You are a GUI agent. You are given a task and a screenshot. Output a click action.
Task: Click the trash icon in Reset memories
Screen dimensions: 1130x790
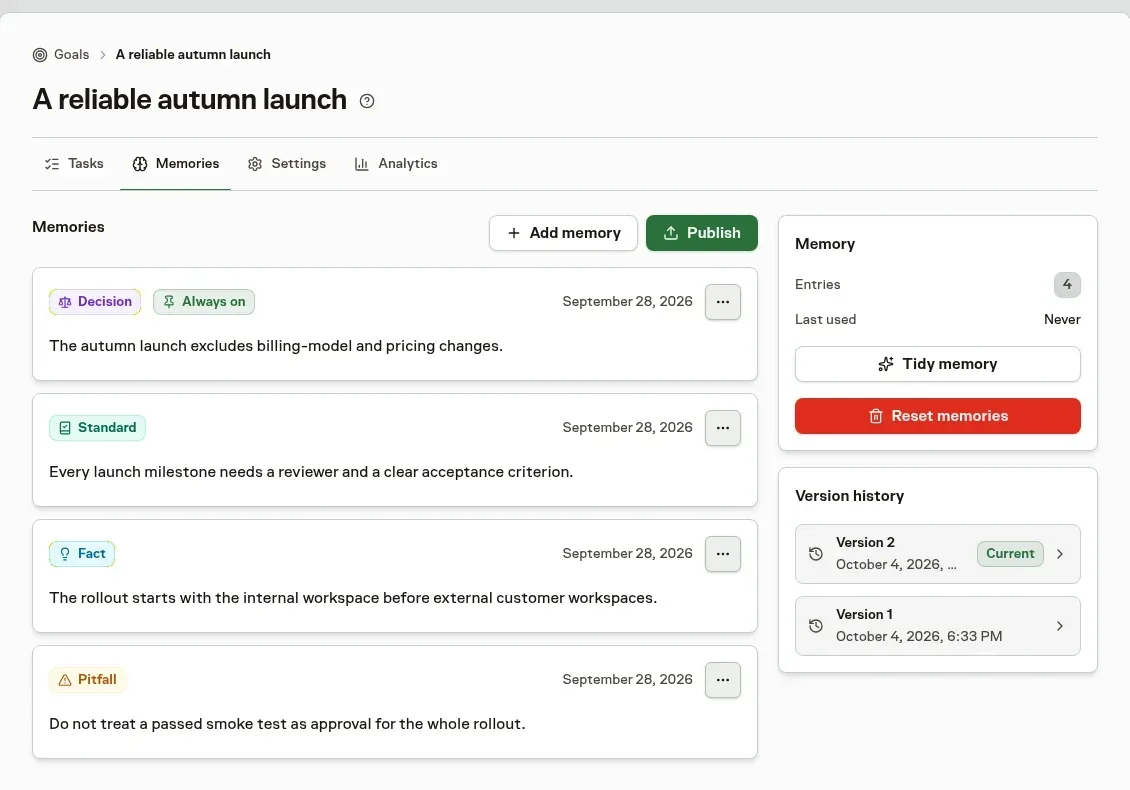tap(876, 416)
